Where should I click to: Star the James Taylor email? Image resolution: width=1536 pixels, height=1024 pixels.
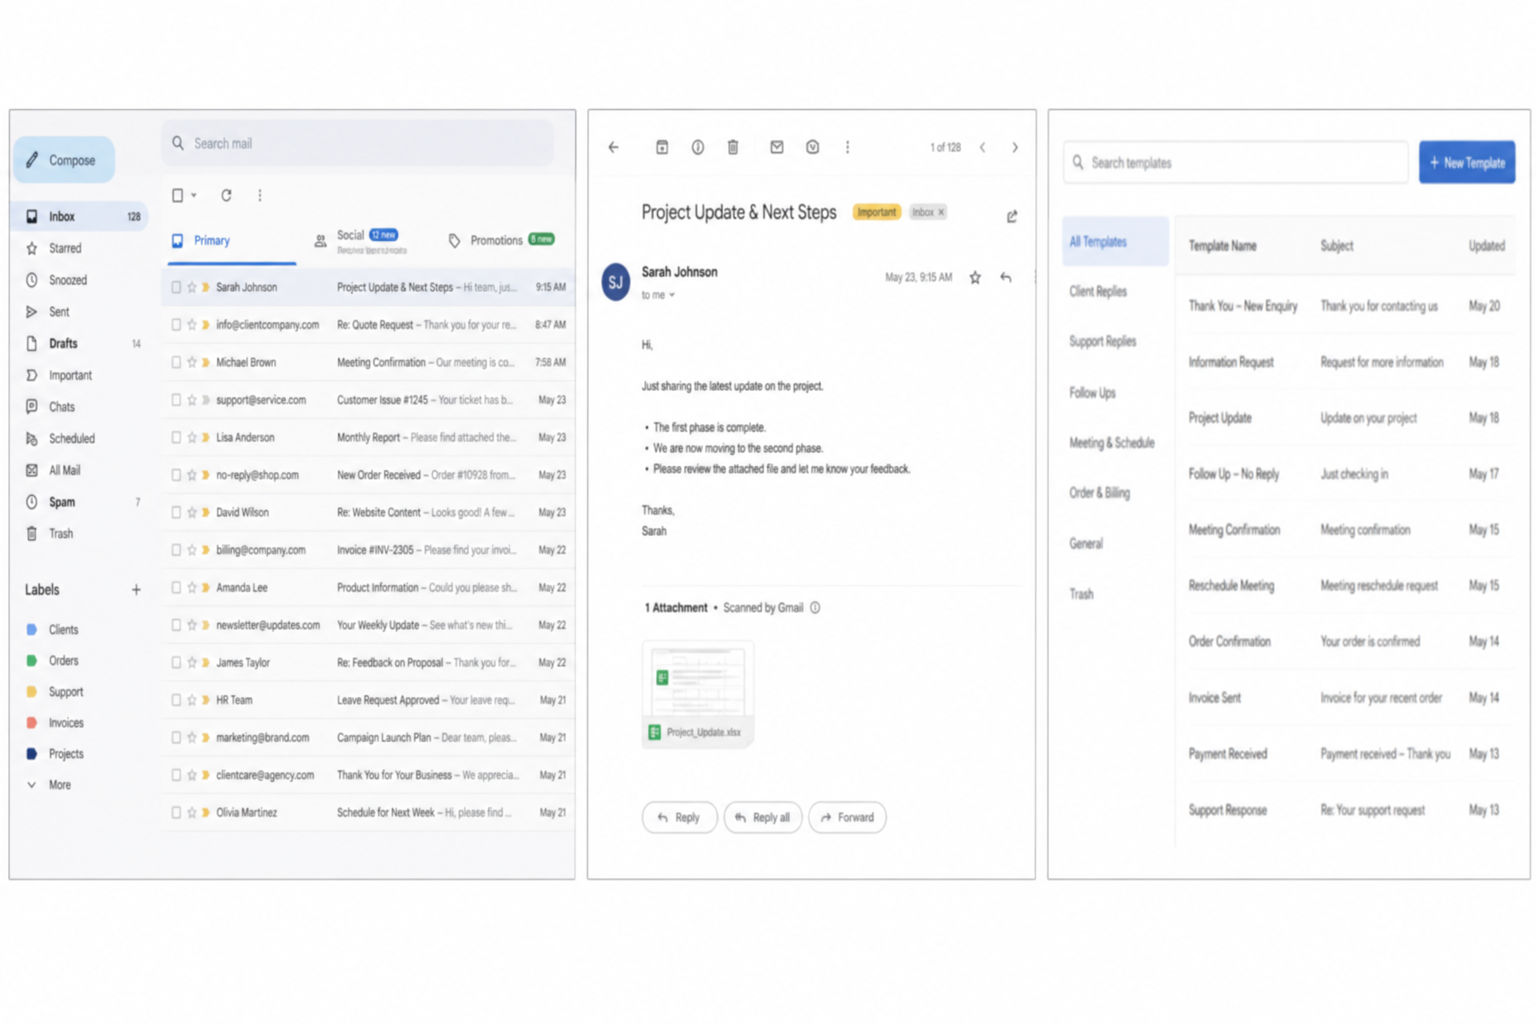[x=192, y=663]
